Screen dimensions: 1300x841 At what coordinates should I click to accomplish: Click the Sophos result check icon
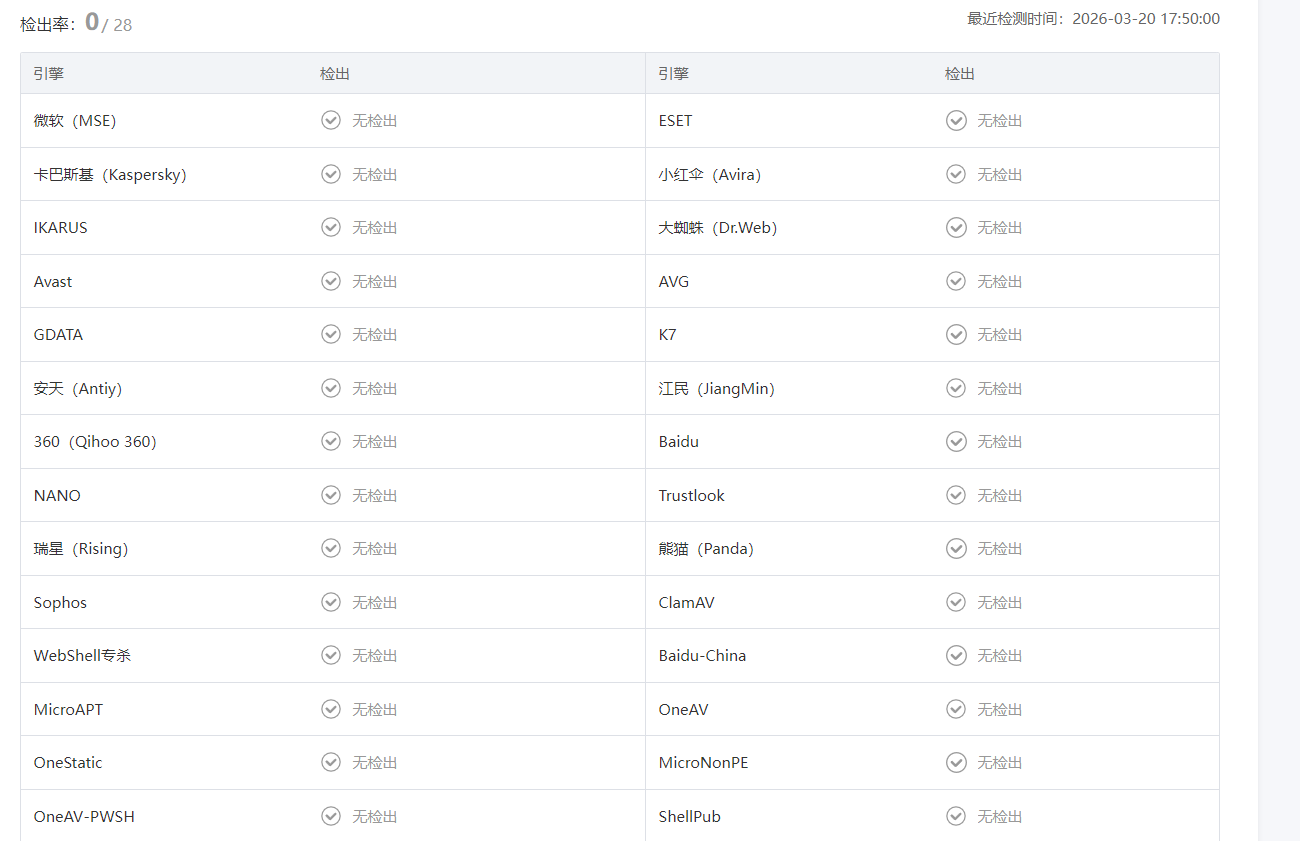(x=331, y=602)
